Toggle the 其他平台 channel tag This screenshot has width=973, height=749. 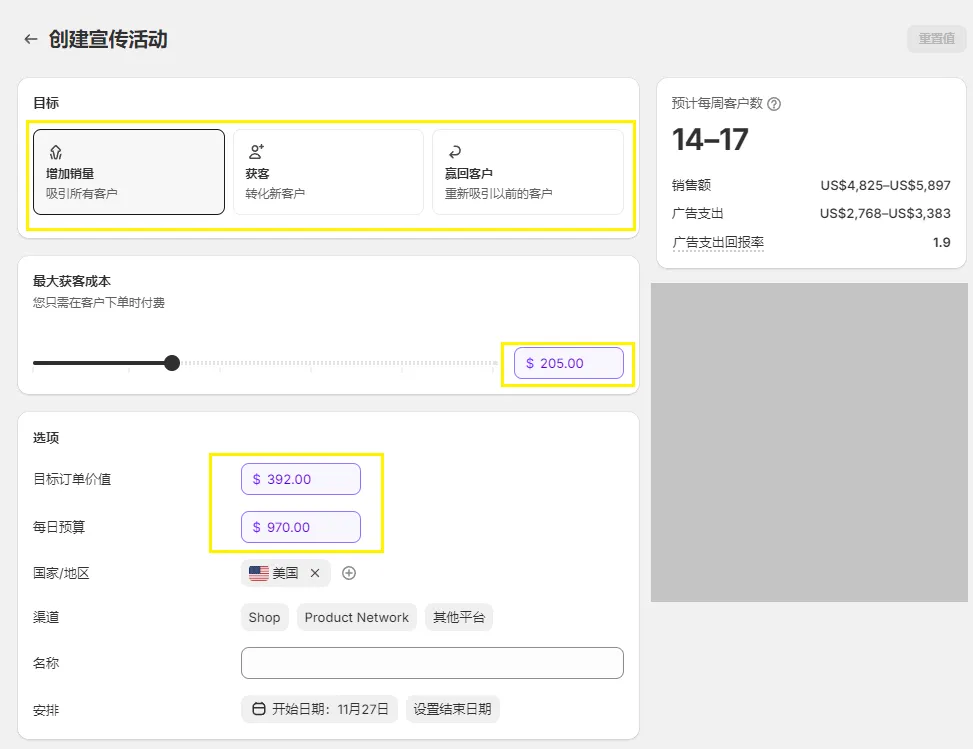[x=458, y=617]
